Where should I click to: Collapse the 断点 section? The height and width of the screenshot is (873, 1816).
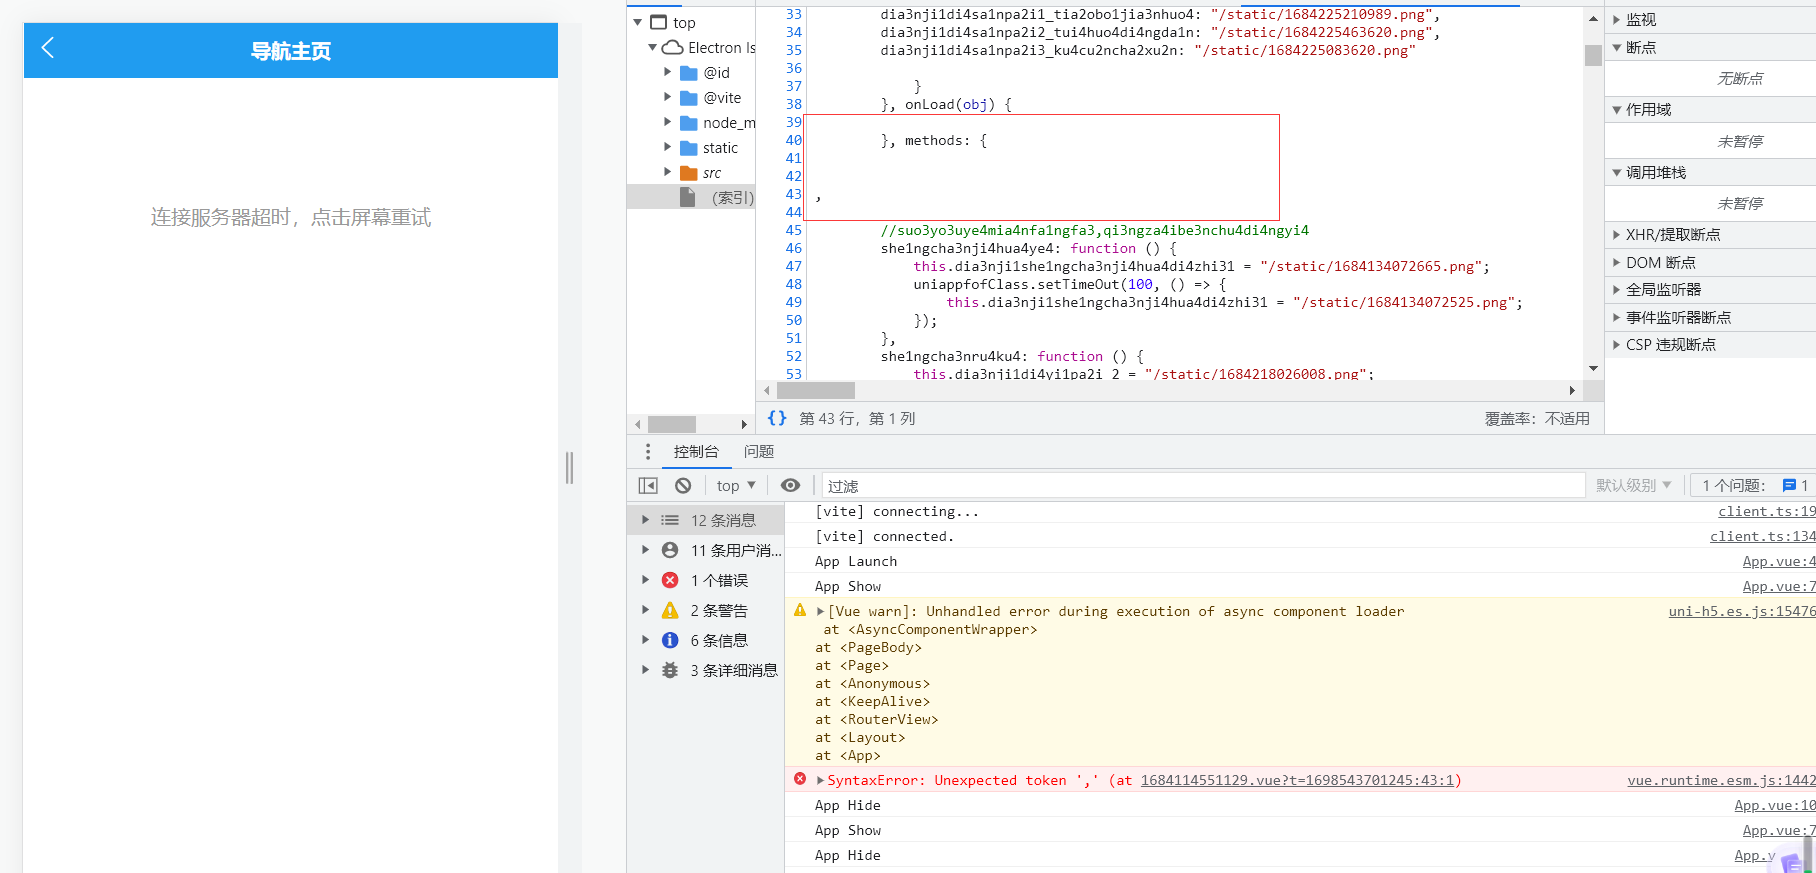[x=1617, y=47]
